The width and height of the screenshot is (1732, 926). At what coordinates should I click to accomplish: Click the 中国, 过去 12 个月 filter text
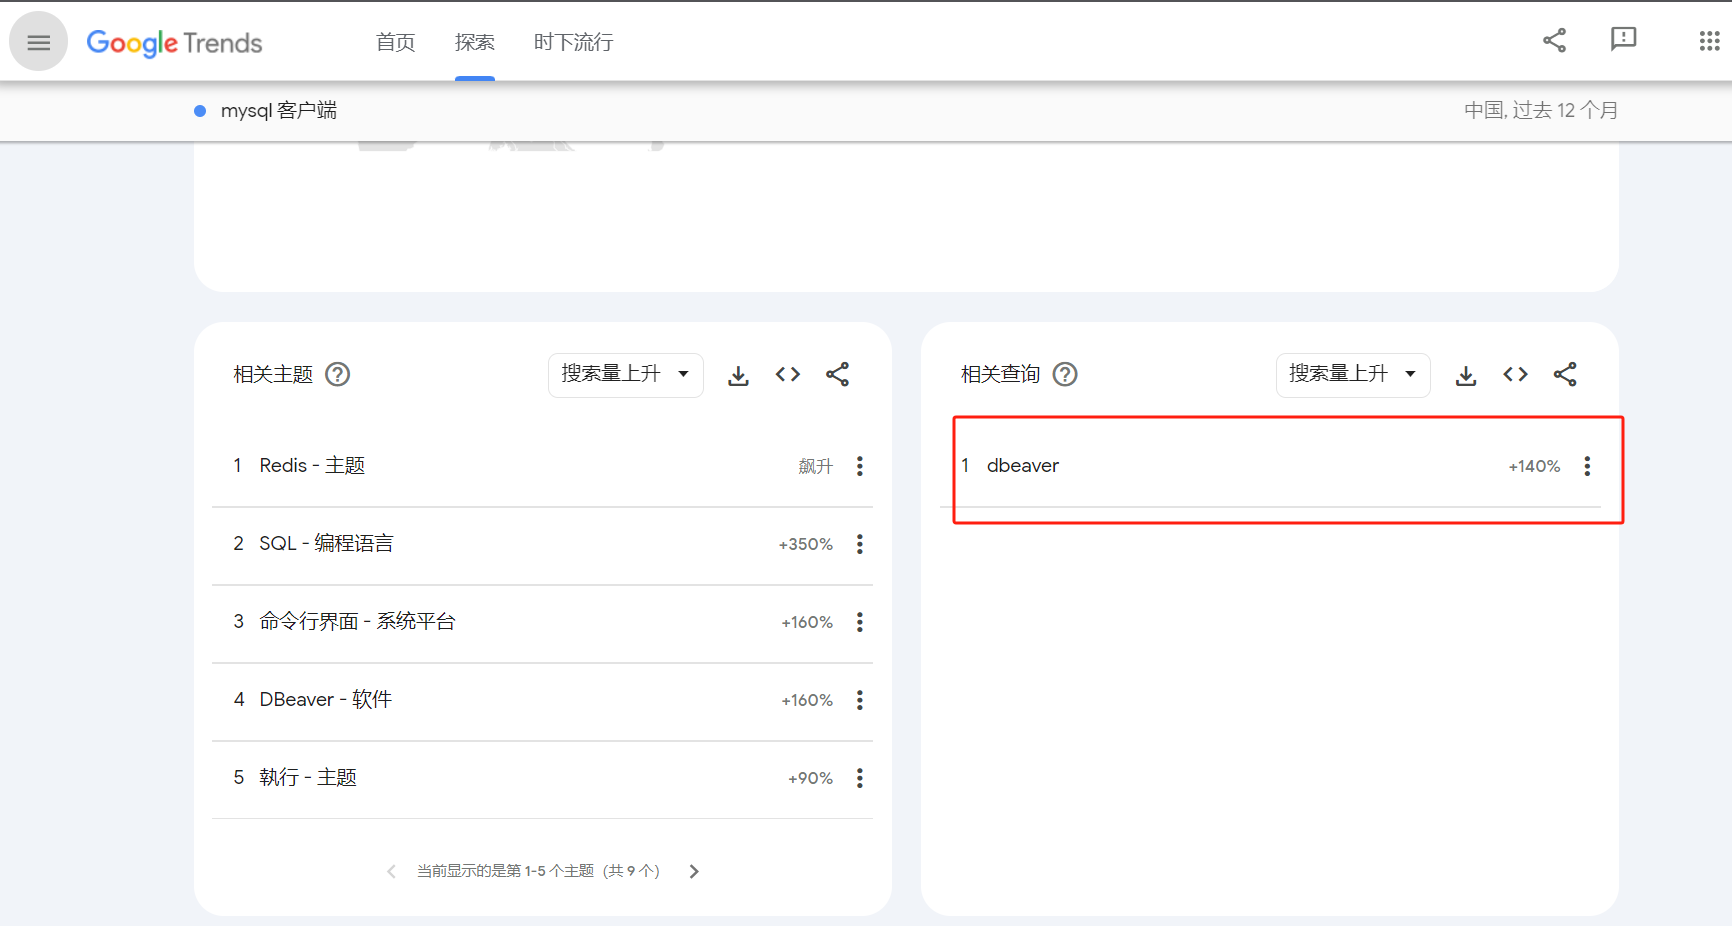point(1541,110)
